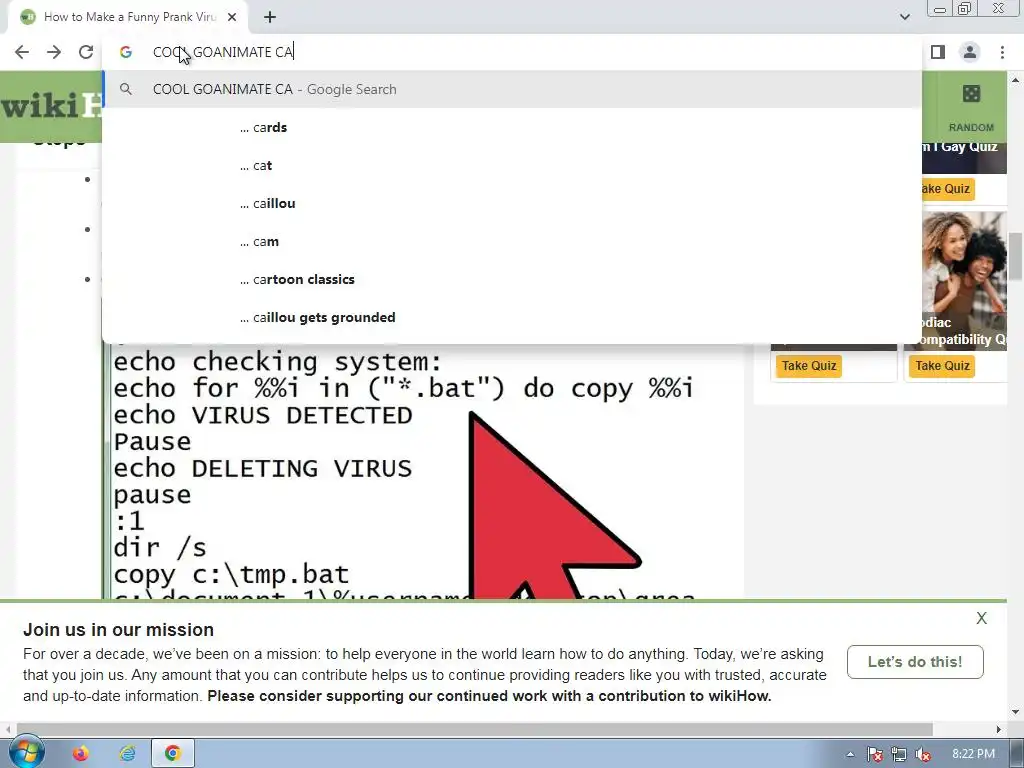1024x768 pixels.
Task: Click Take Quiz button left of Zodiac card
Action: (x=809, y=366)
